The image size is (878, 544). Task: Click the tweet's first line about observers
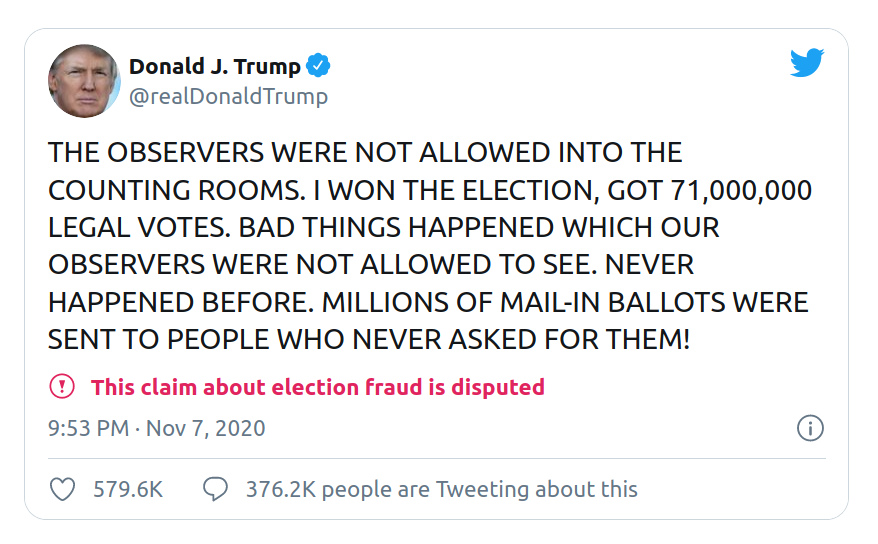click(x=365, y=153)
